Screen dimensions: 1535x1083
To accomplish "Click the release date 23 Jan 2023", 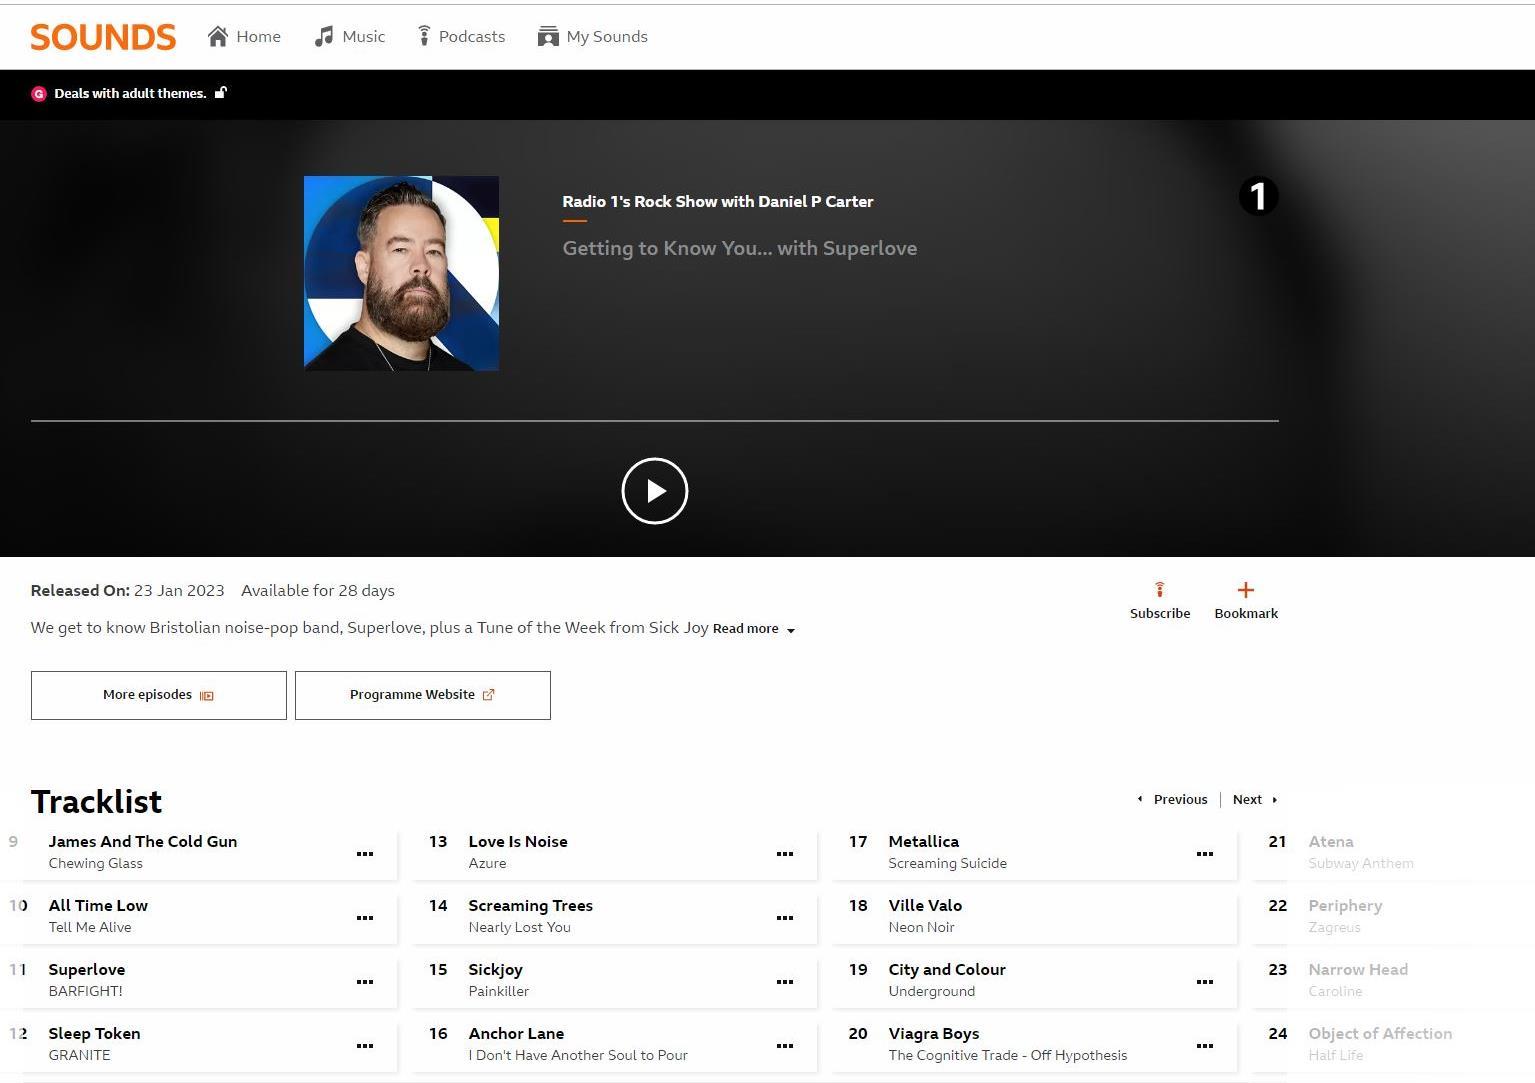I will 179,591.
